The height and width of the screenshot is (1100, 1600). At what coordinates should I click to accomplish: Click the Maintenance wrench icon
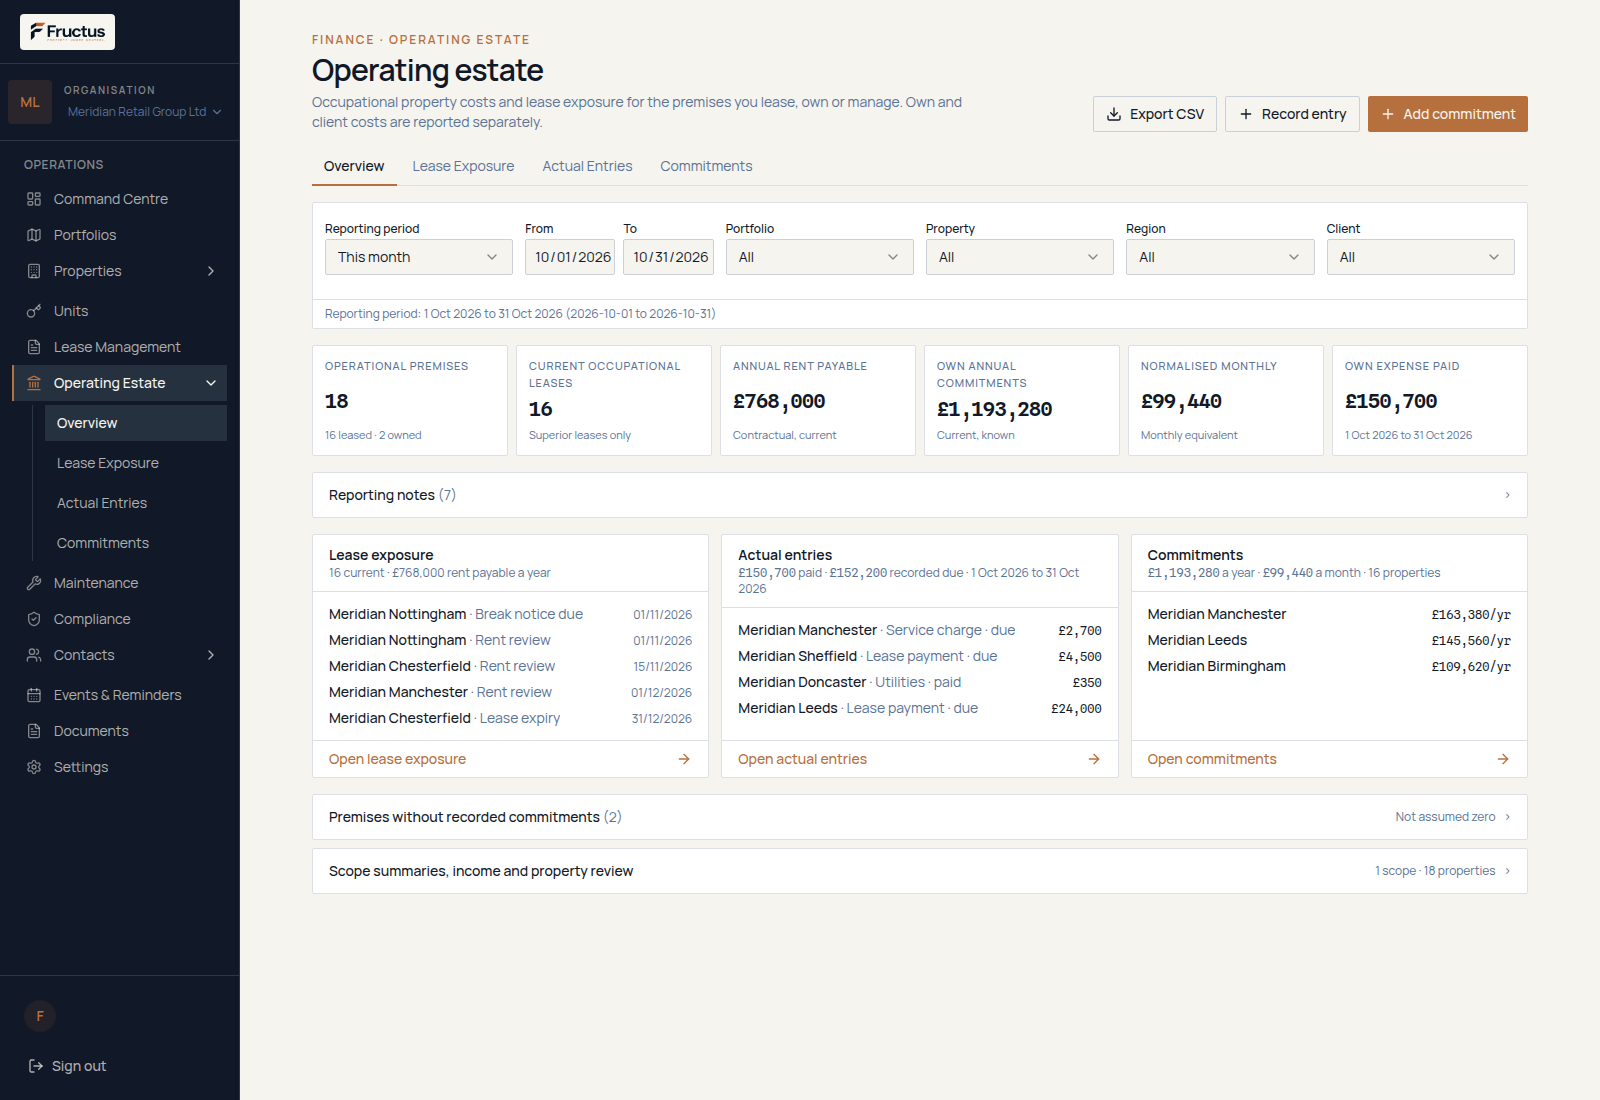pos(34,583)
